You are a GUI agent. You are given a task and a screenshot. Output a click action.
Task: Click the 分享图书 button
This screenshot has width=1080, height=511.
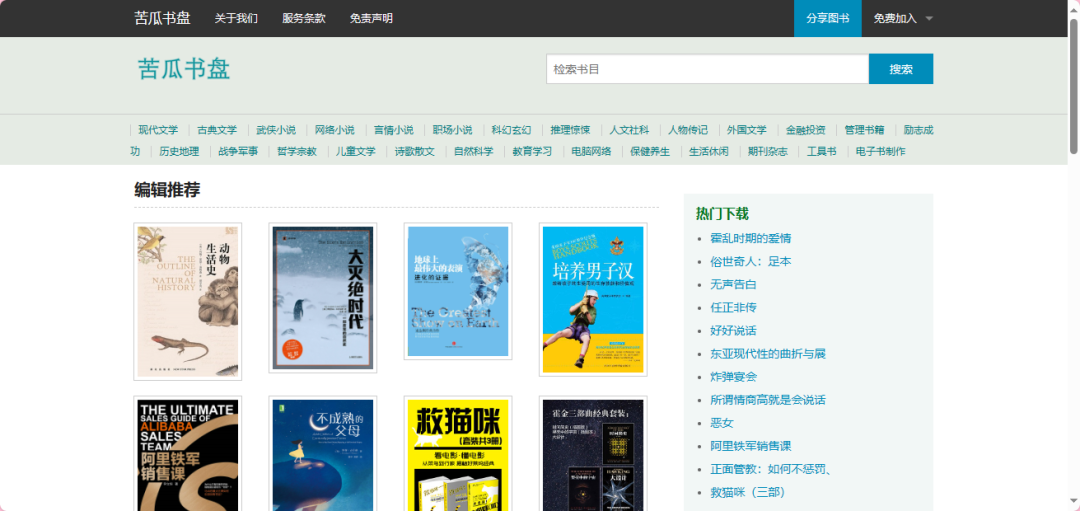pyautogui.click(x=827, y=19)
